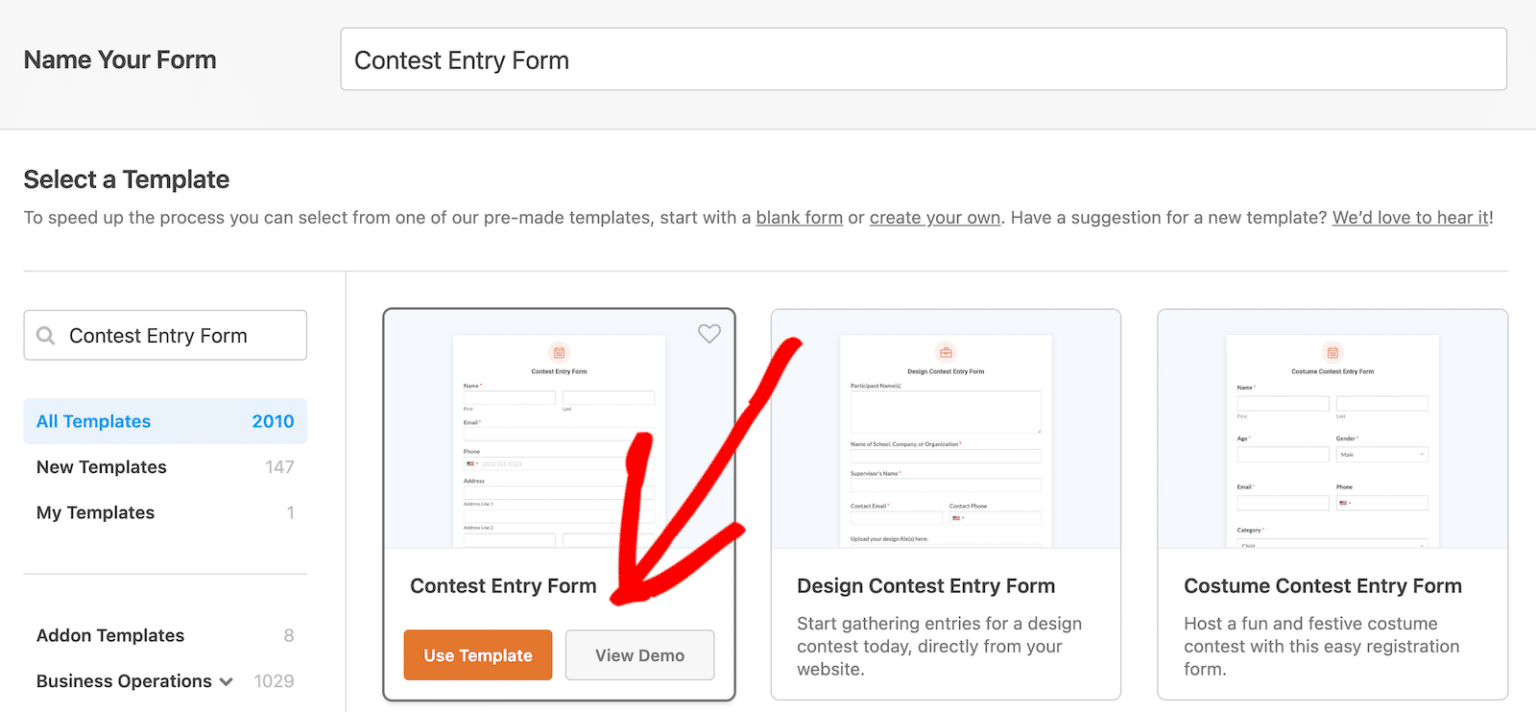Image resolution: width=1536 pixels, height=712 pixels.
Task: Click the We'd love to hear it link
Action: (x=1410, y=217)
